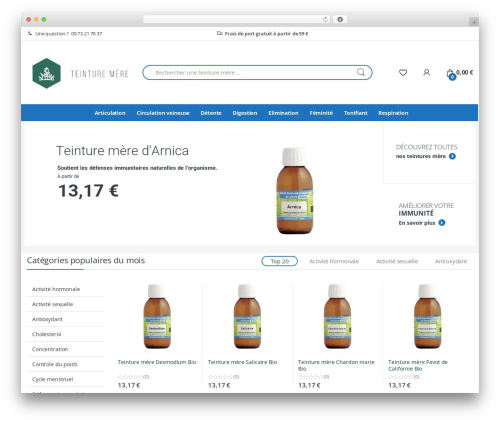Open the Tonifiant menu

[x=356, y=113]
